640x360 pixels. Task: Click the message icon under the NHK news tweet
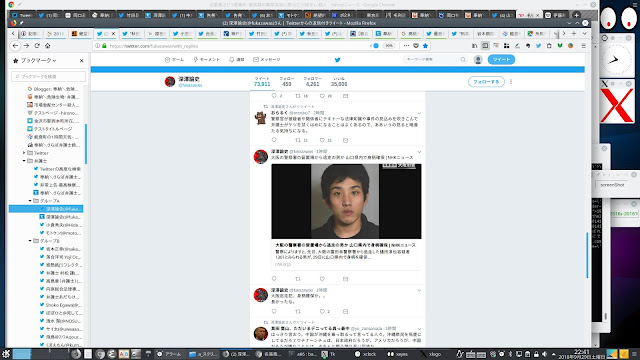tap(345, 279)
